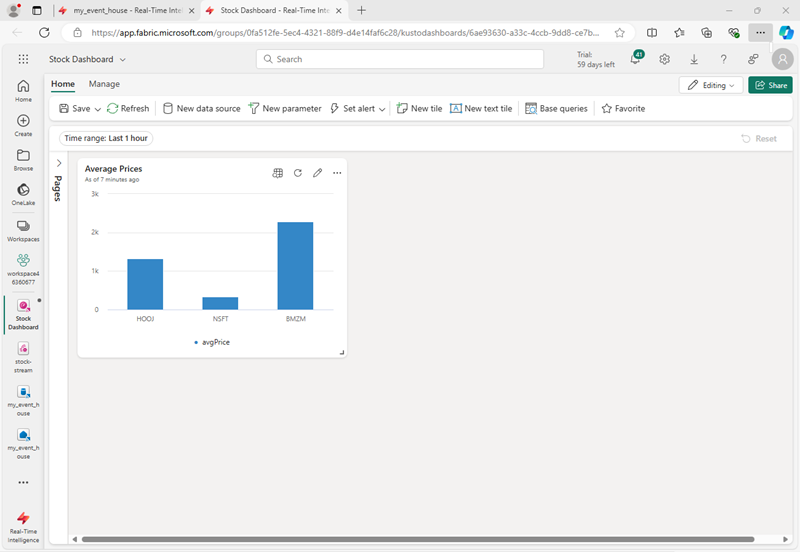Screen dimensions: 800x552
Task: Open Base queries
Action: point(556,109)
